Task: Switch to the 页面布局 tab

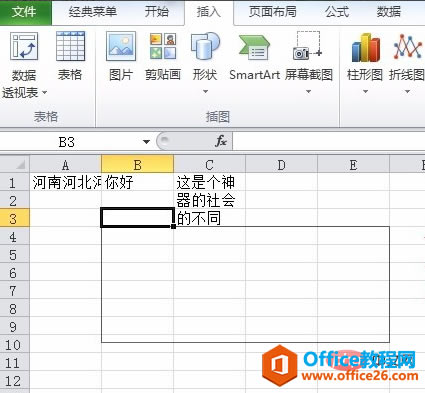Action: [x=273, y=12]
